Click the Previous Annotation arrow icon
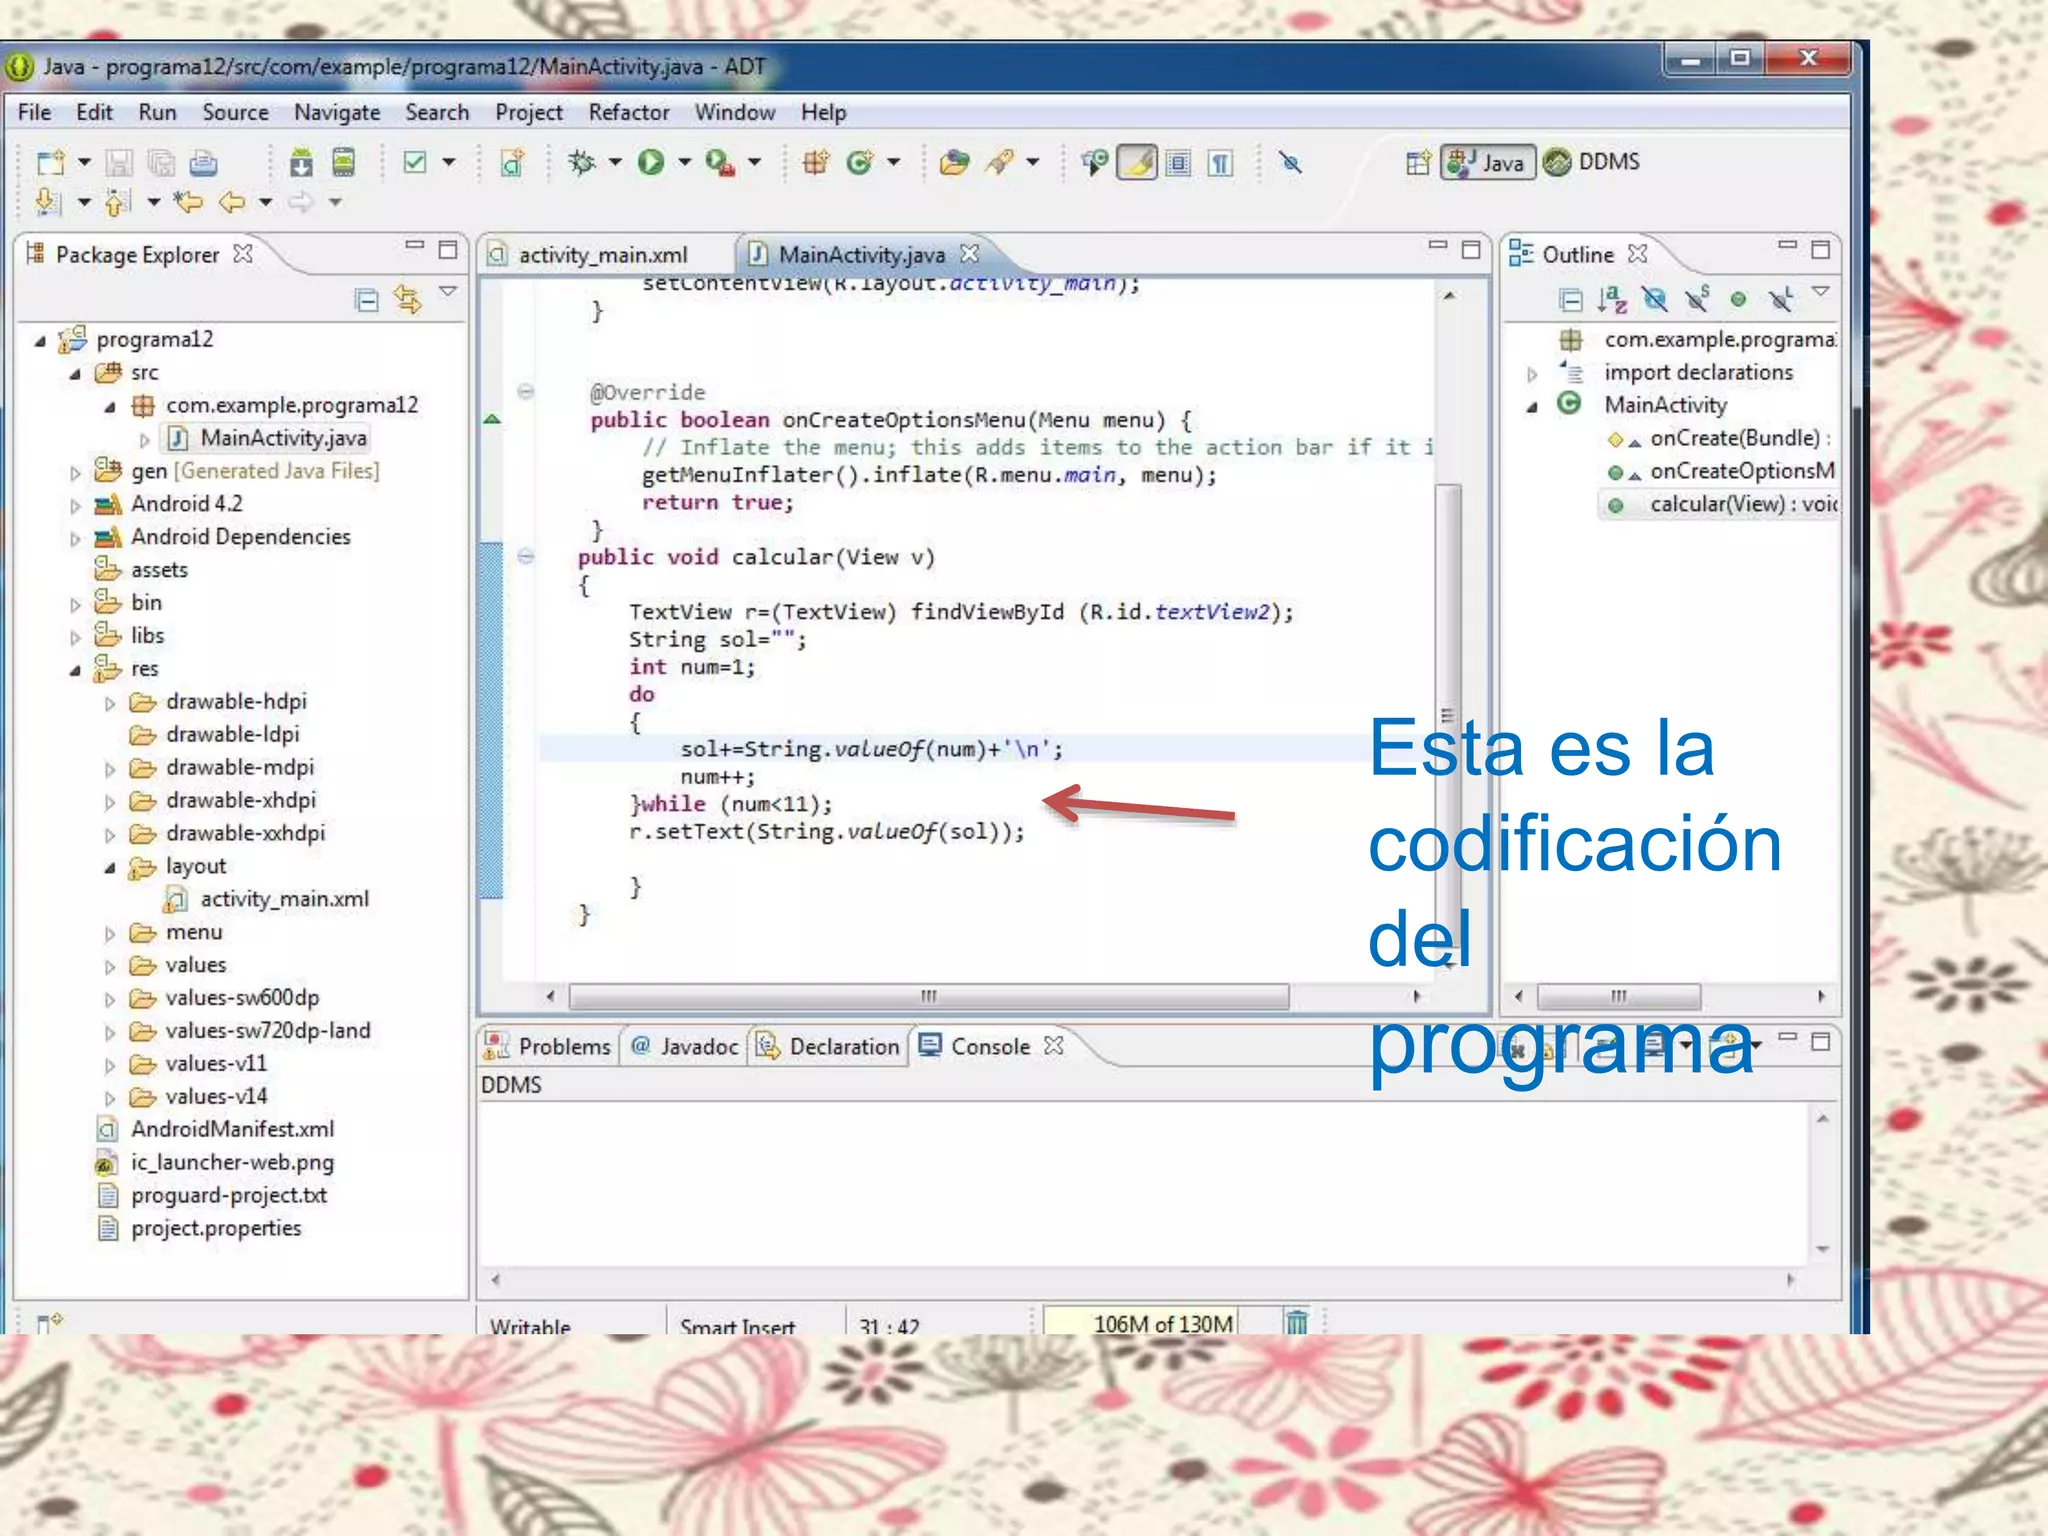The image size is (2048, 1536). point(117,202)
